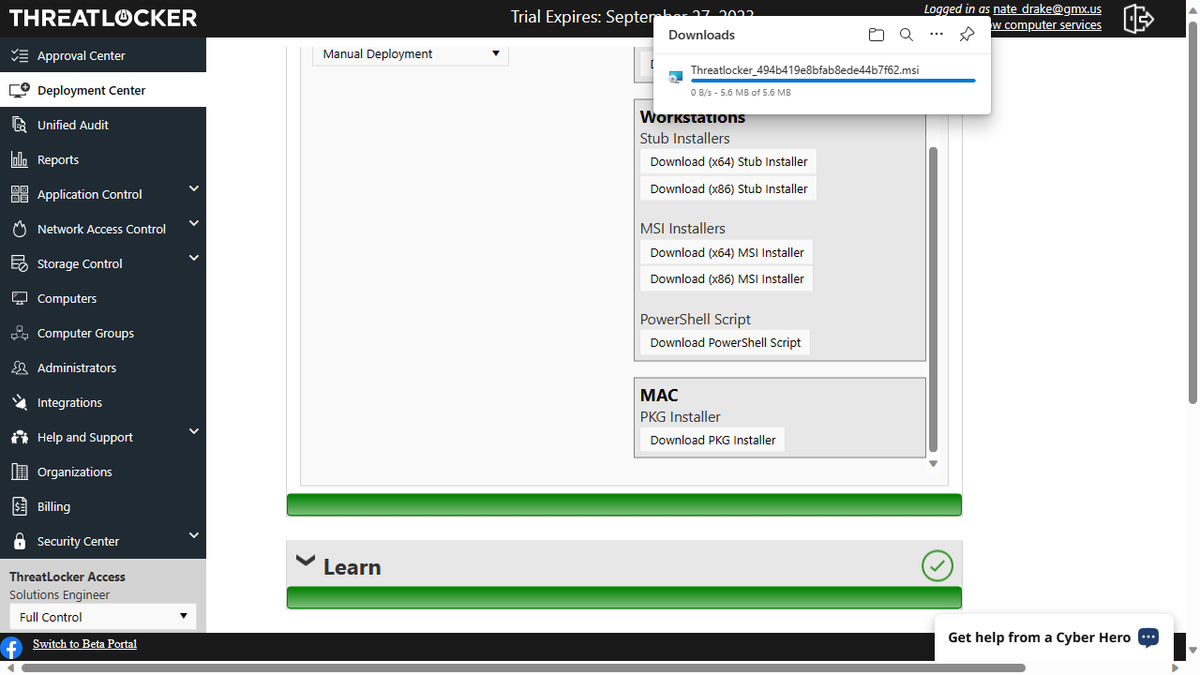Open the downloaded Threatlocker msi file
The image size is (1200, 675).
[x=804, y=69]
